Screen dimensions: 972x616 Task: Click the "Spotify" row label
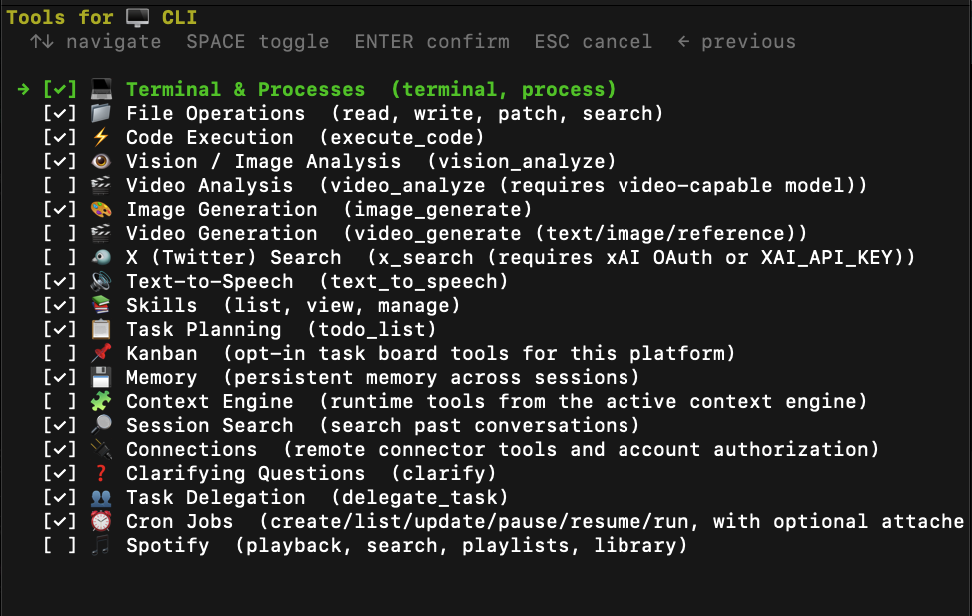(168, 545)
